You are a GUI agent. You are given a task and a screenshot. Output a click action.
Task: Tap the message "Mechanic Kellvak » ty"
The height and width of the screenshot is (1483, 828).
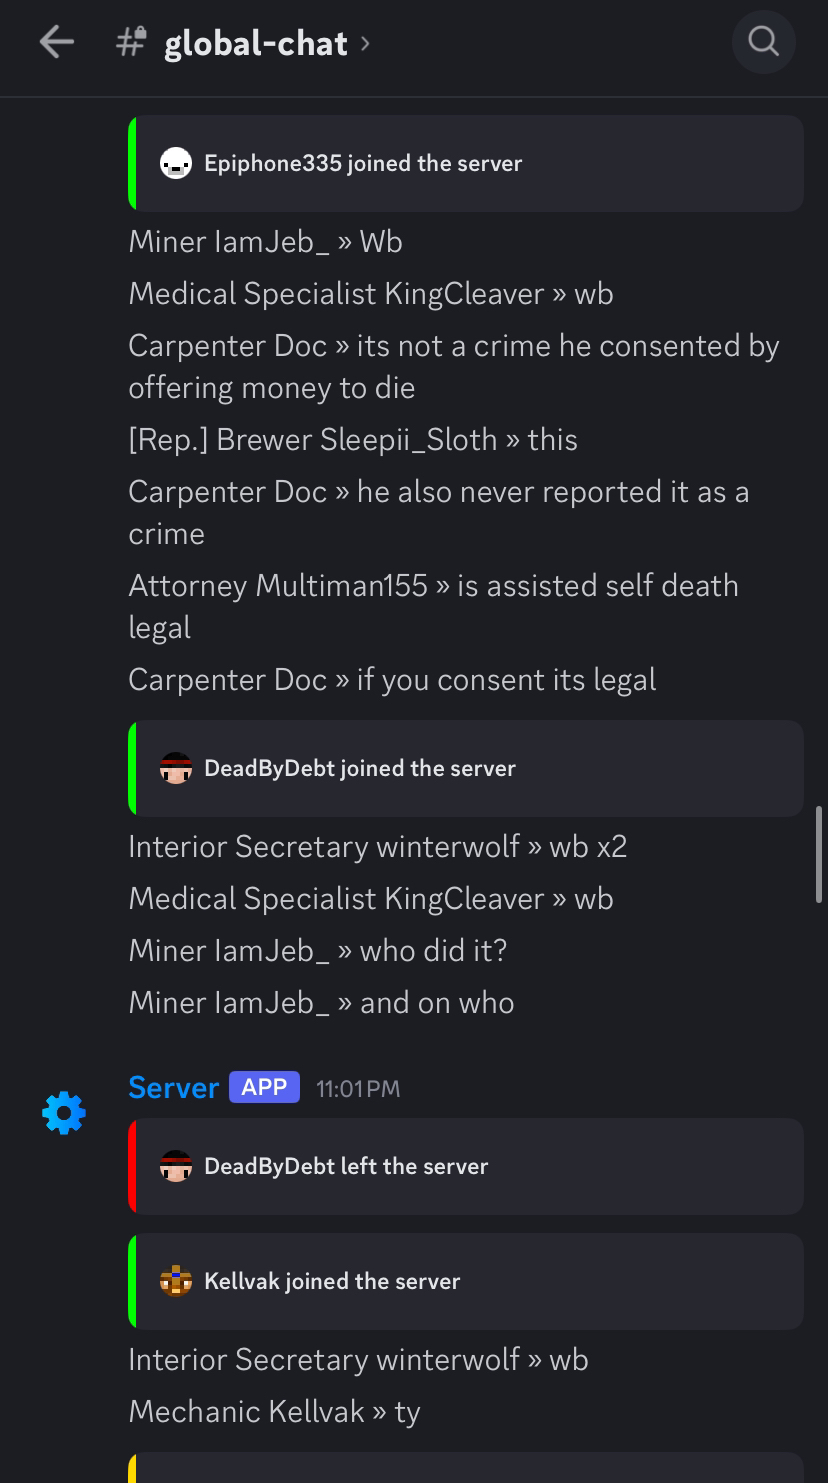point(274,1411)
